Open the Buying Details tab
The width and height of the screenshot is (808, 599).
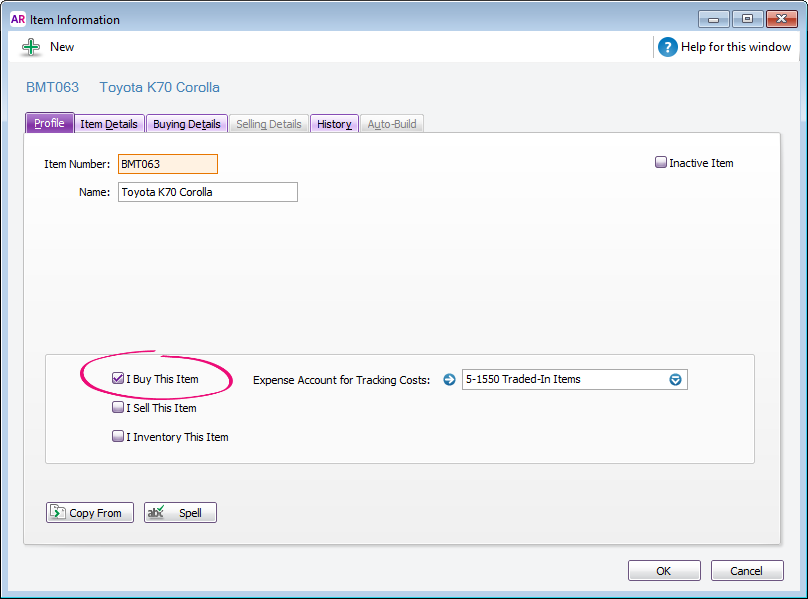pos(187,124)
